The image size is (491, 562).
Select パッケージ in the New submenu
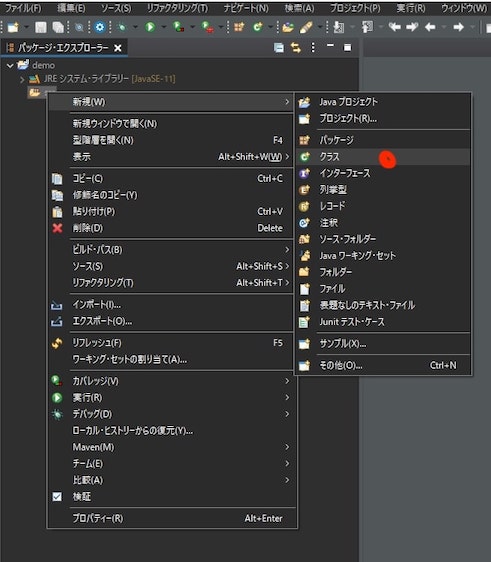click(383, 140)
